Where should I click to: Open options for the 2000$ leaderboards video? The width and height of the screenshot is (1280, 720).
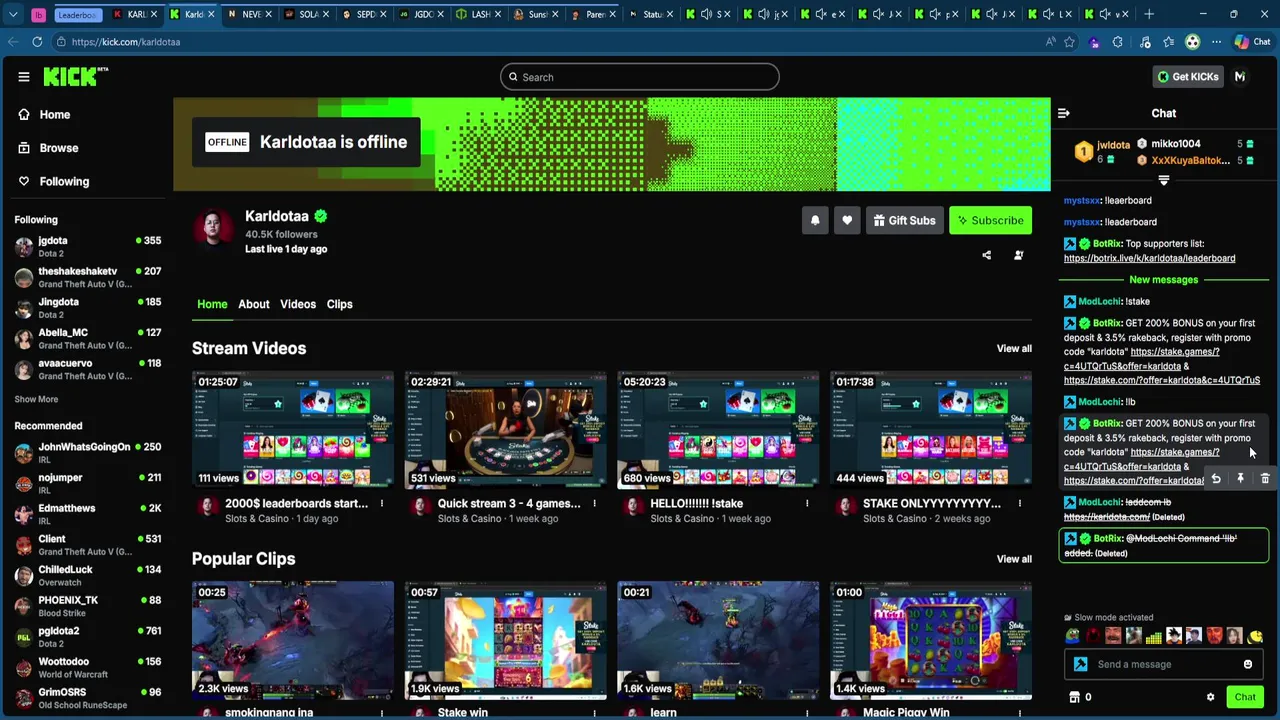381,503
